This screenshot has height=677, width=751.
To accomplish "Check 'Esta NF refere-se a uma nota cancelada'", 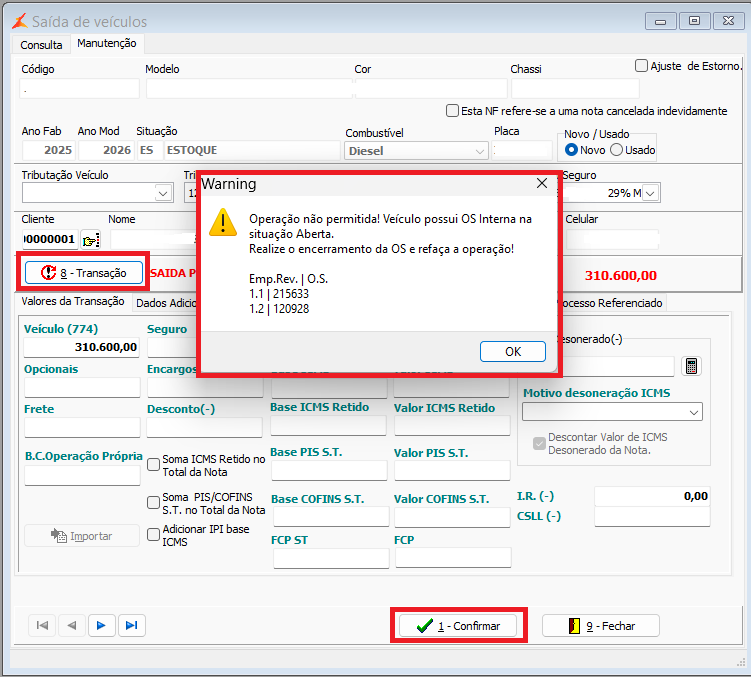I will pyautogui.click(x=452, y=111).
